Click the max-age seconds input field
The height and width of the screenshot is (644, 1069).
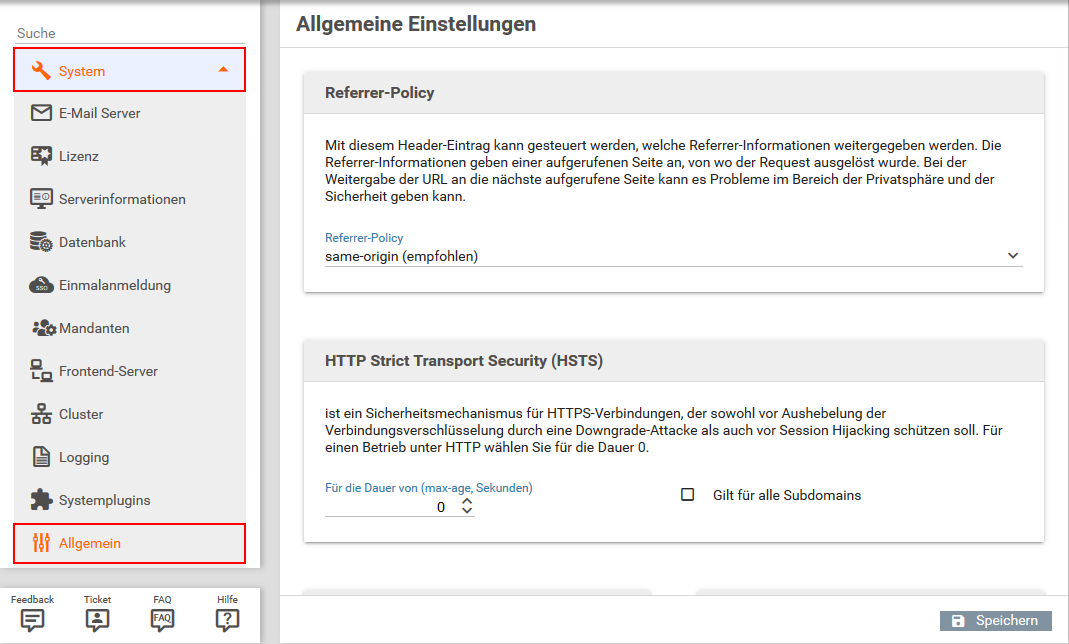click(x=388, y=507)
